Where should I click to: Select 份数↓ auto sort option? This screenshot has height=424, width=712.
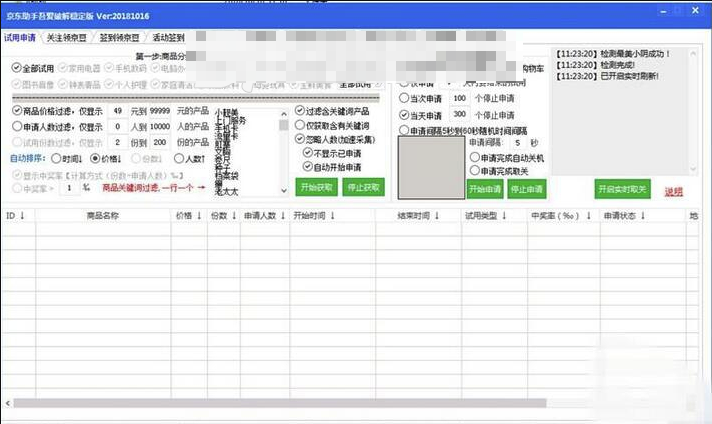click(x=146, y=158)
